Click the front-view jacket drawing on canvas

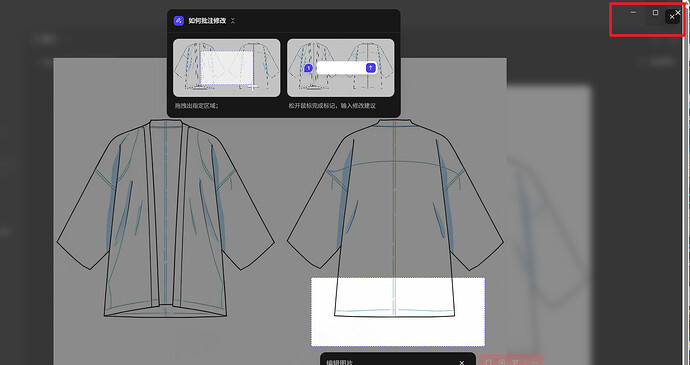tap(165, 218)
